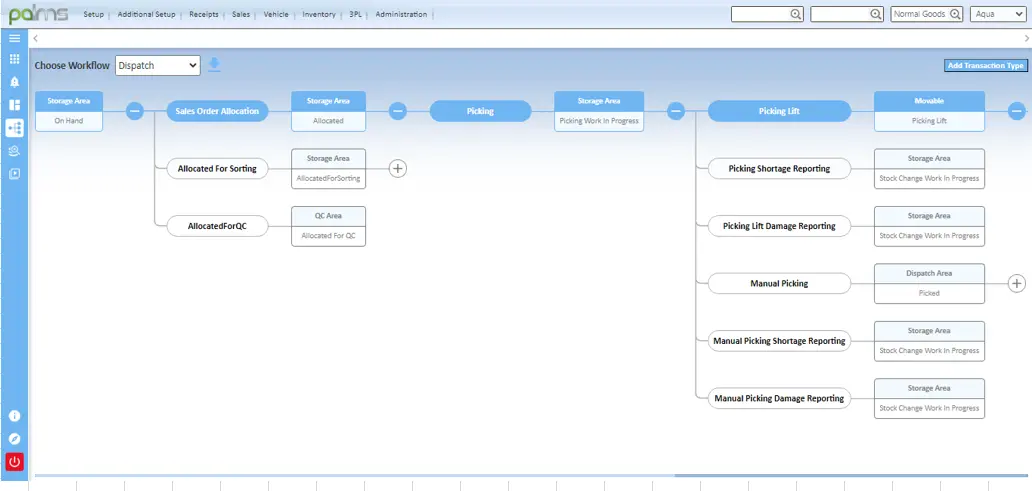Click the download icon beside workflow dropdown
The width and height of the screenshot is (1032, 491).
point(214,65)
